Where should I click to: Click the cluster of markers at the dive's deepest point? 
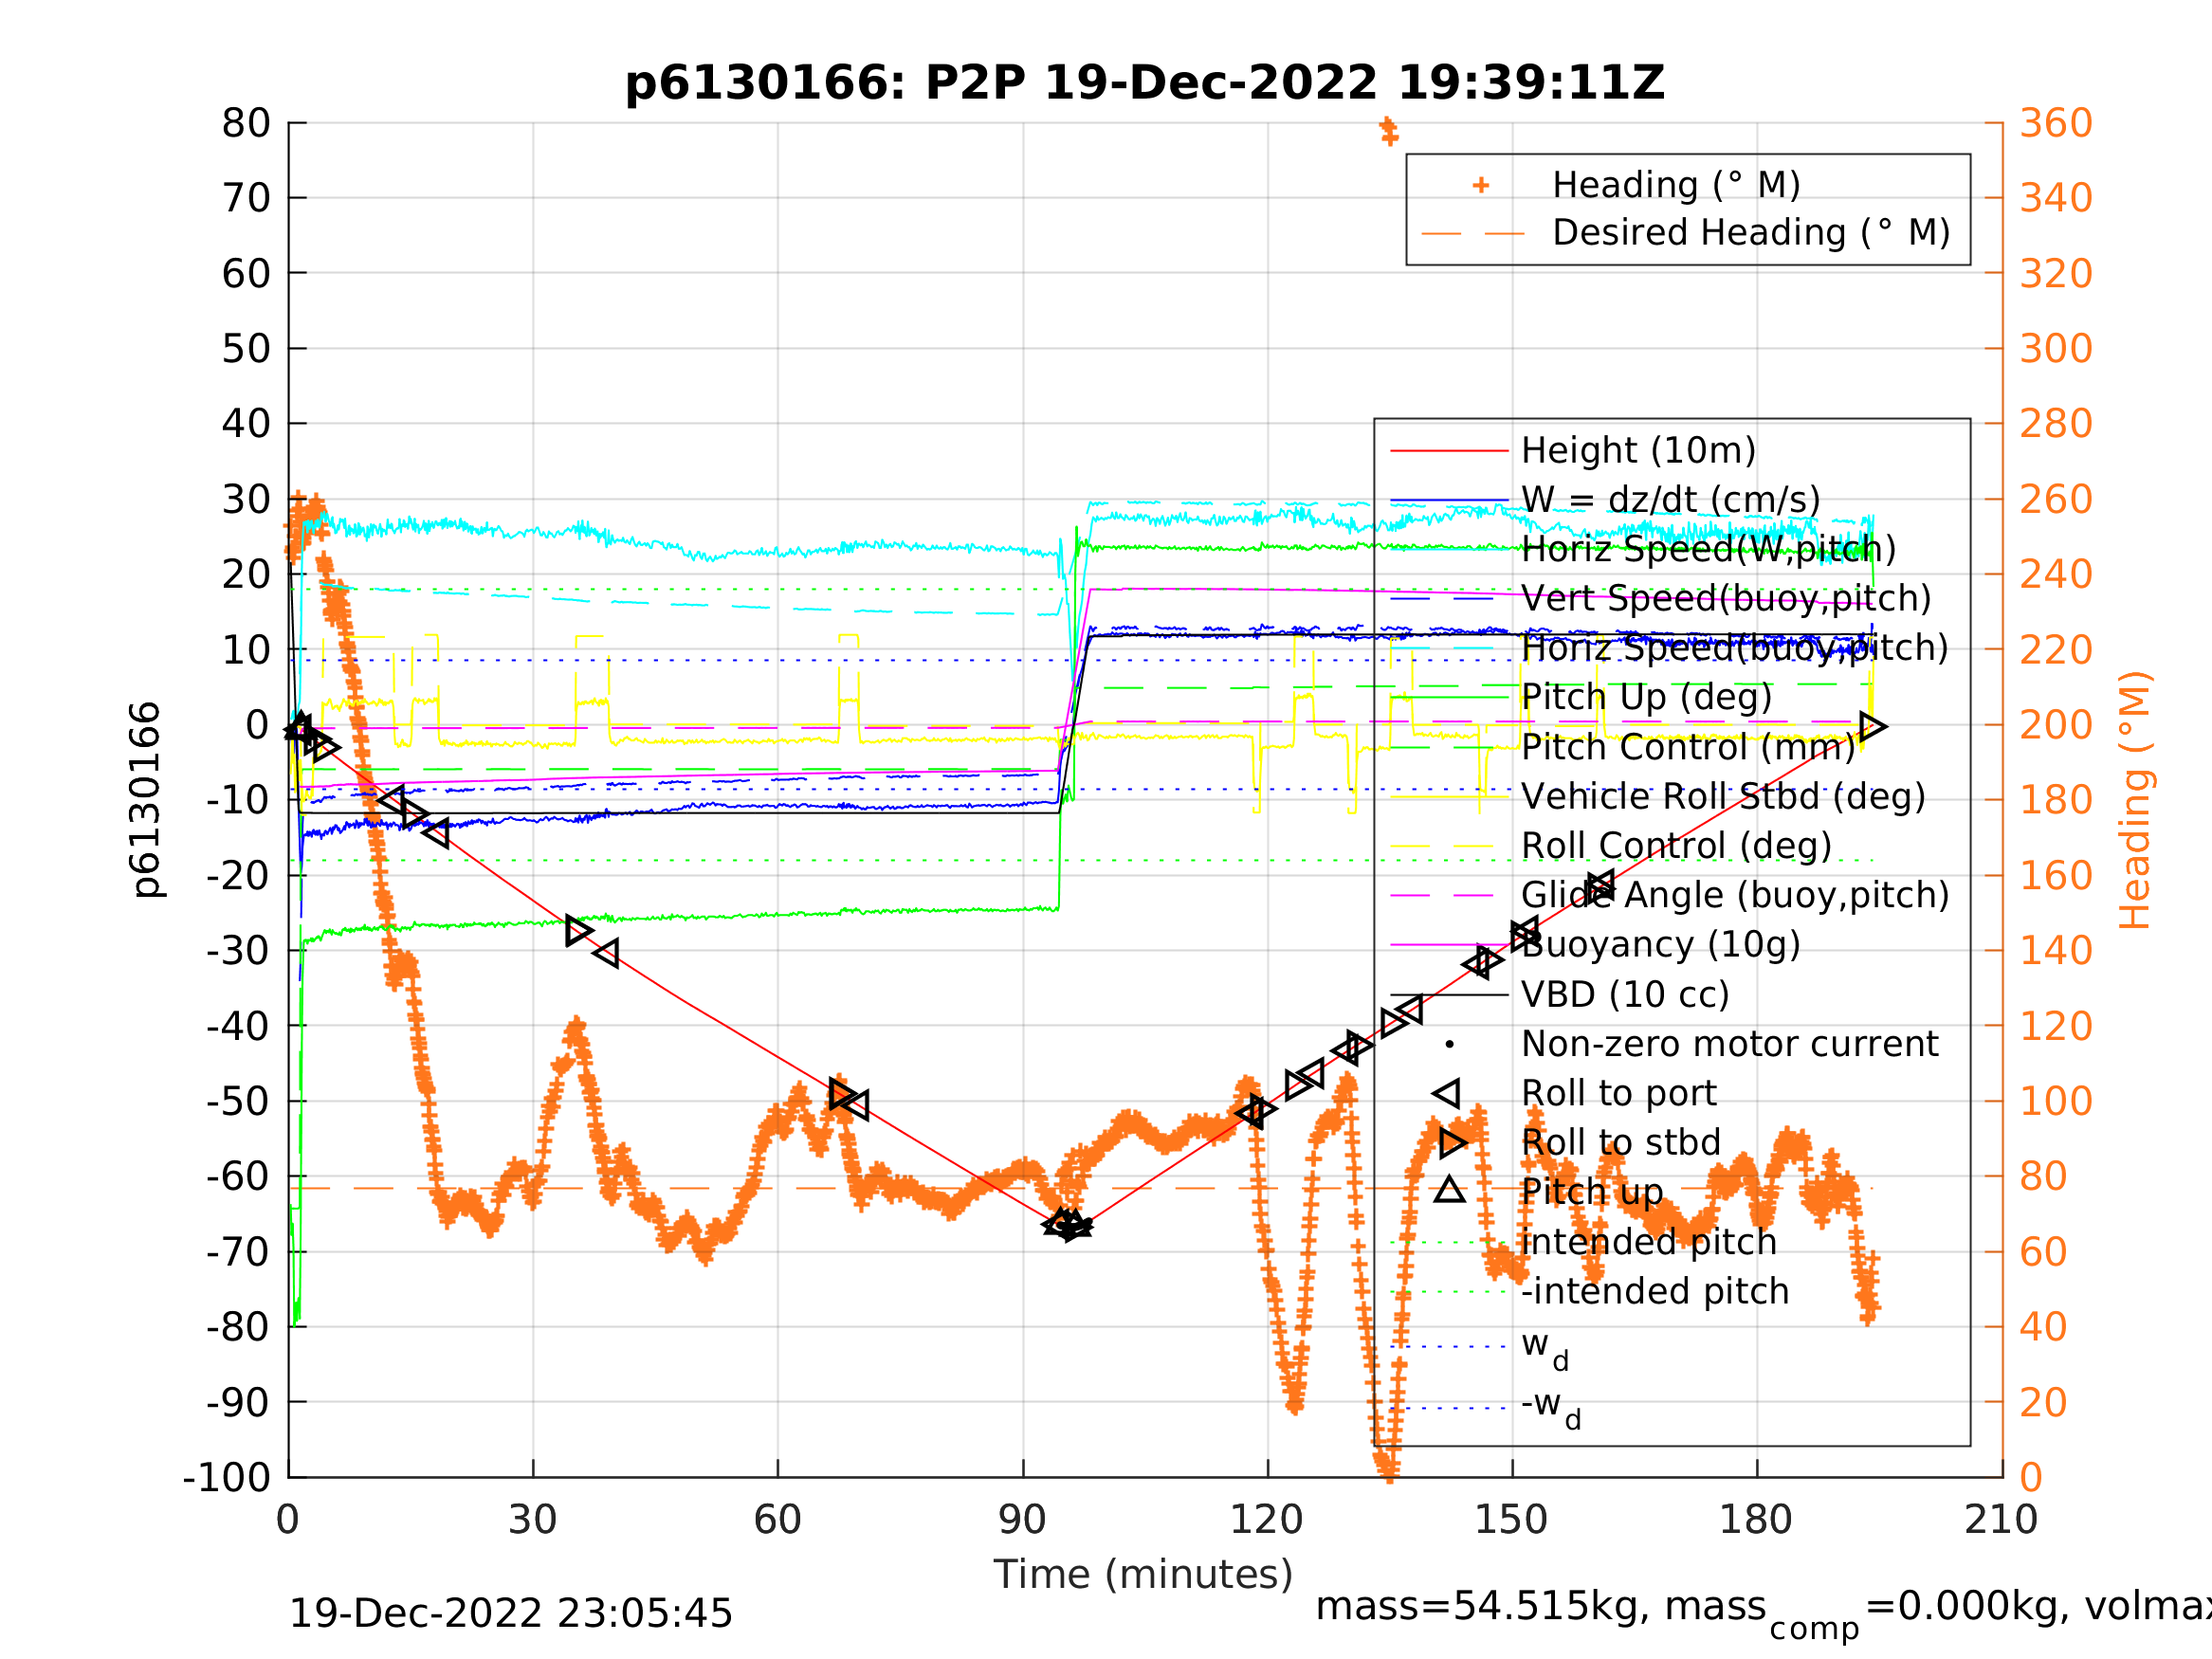(x=1067, y=1224)
